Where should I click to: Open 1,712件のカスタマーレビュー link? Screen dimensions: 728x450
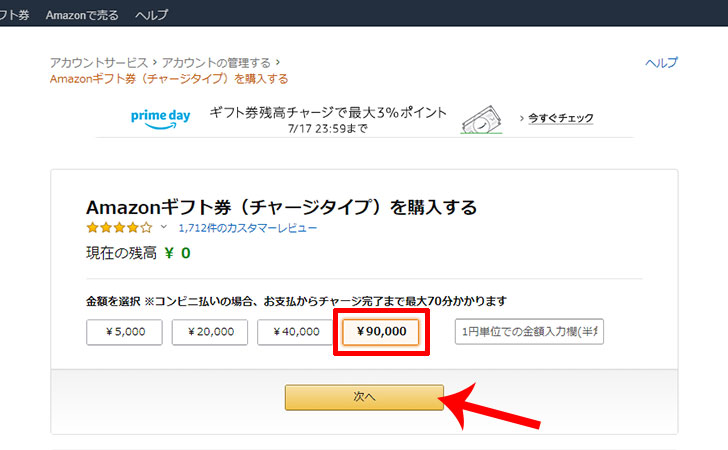point(247,228)
